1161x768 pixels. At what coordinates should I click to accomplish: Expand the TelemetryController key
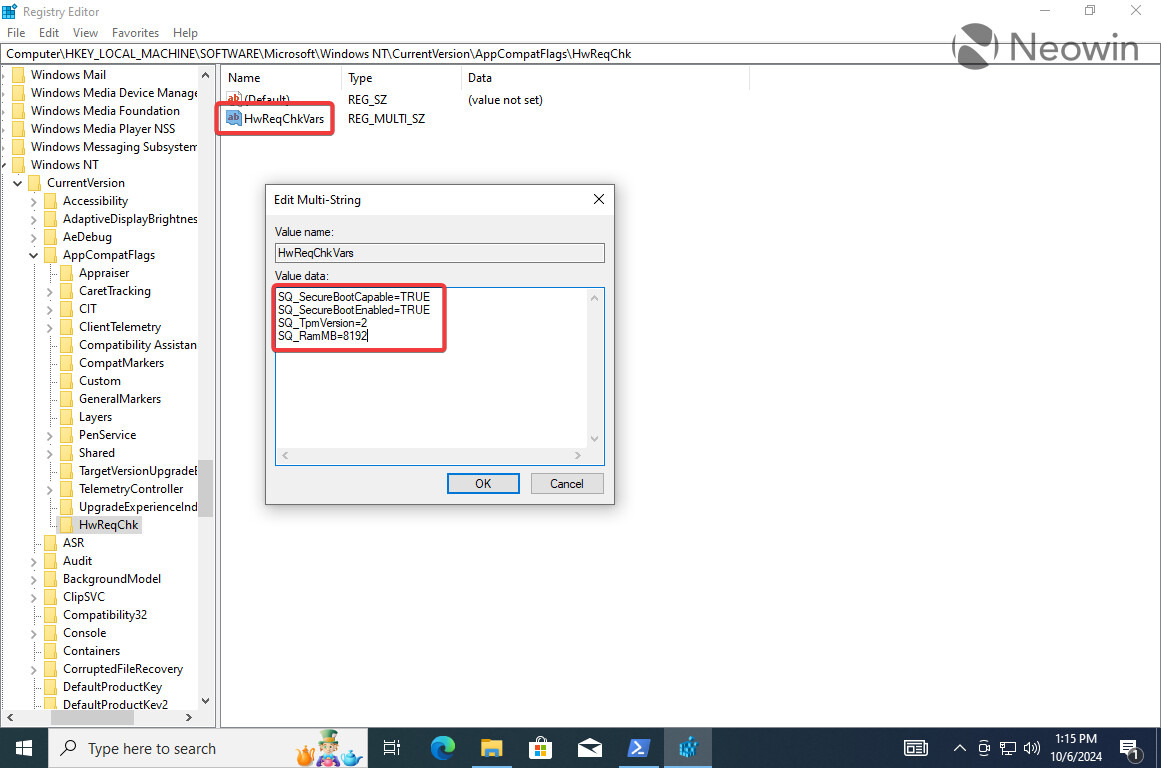click(x=50, y=490)
